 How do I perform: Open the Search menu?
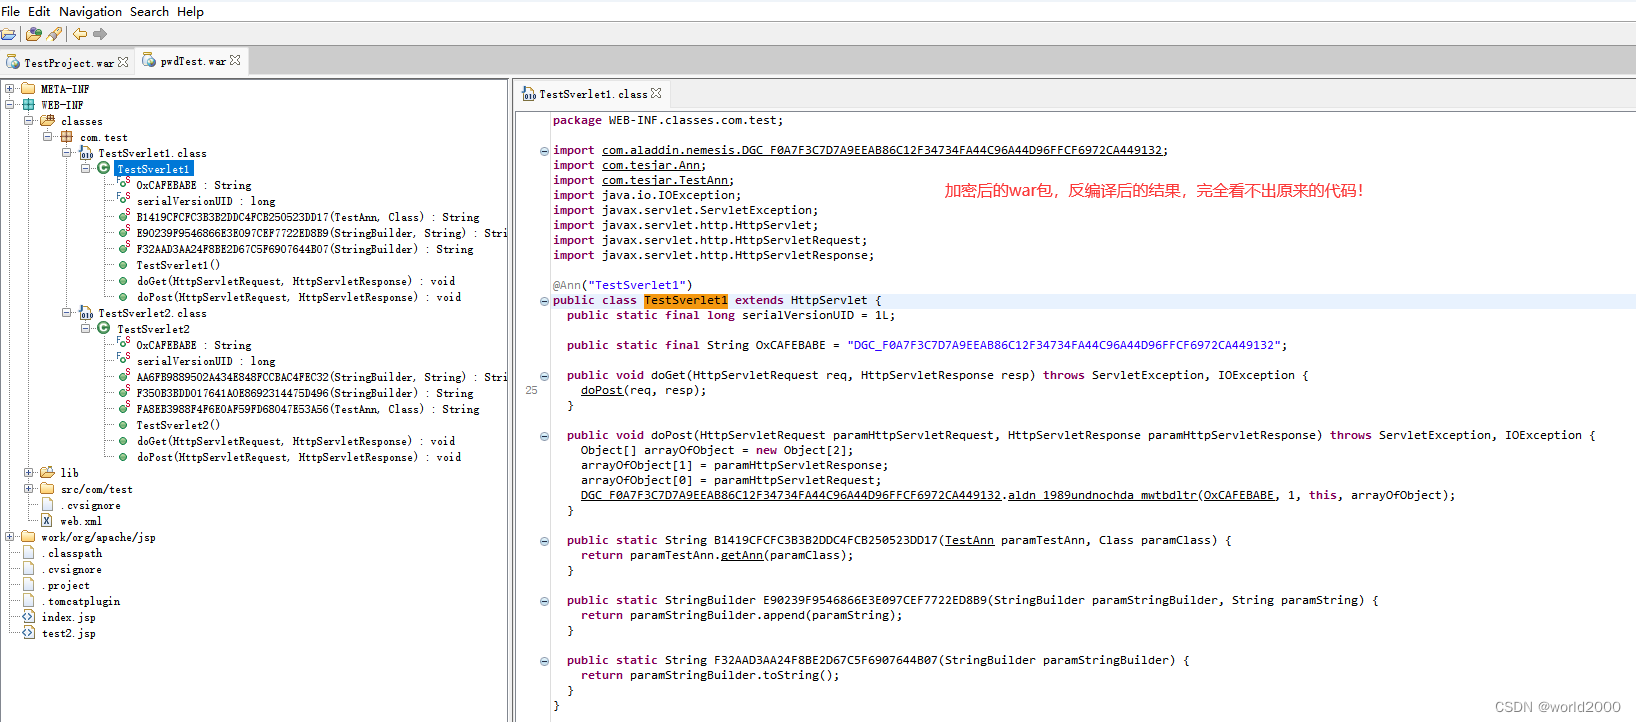(149, 11)
